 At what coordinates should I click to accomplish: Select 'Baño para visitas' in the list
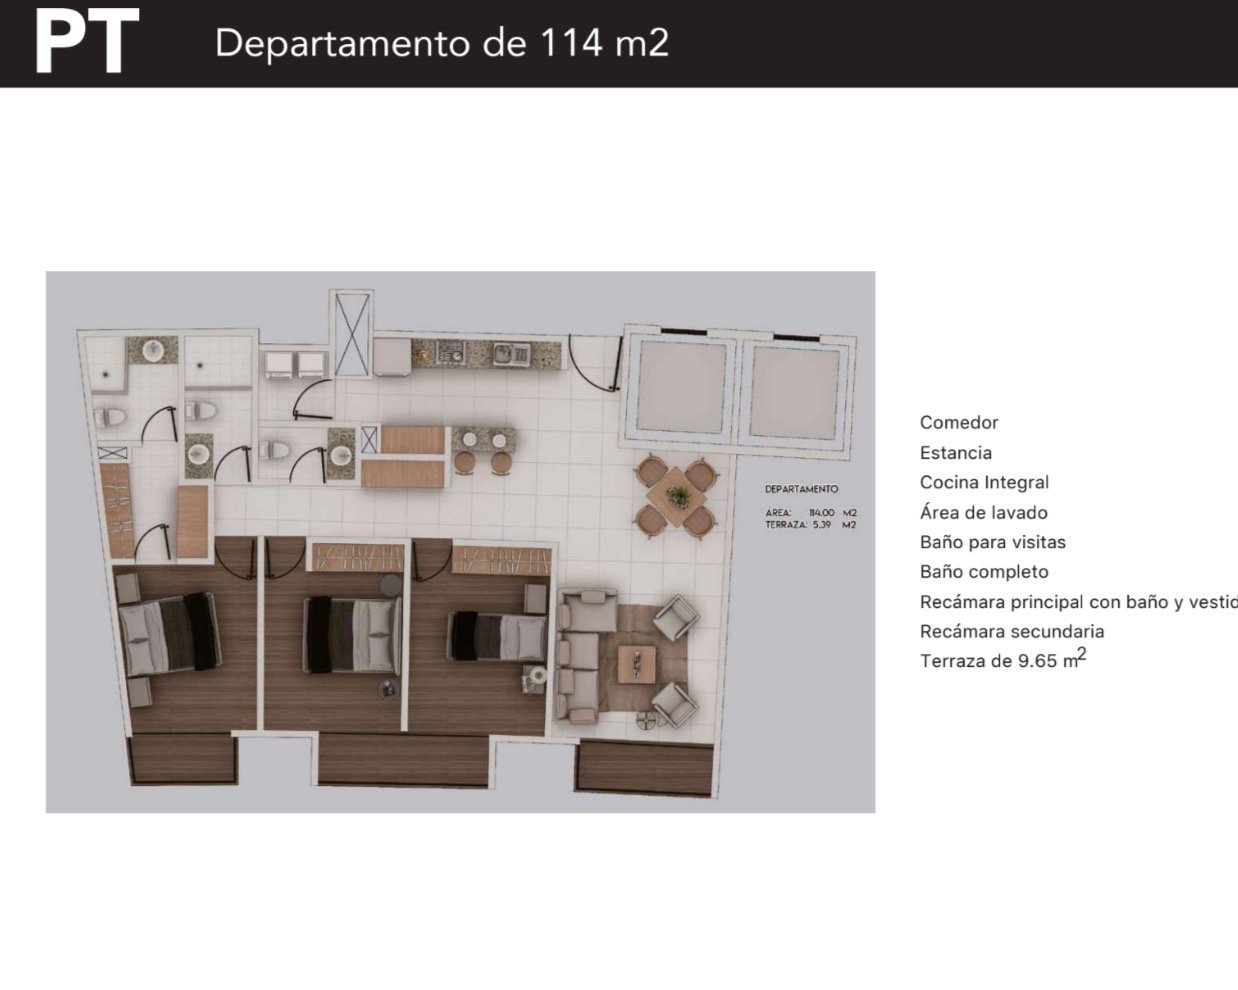click(992, 542)
